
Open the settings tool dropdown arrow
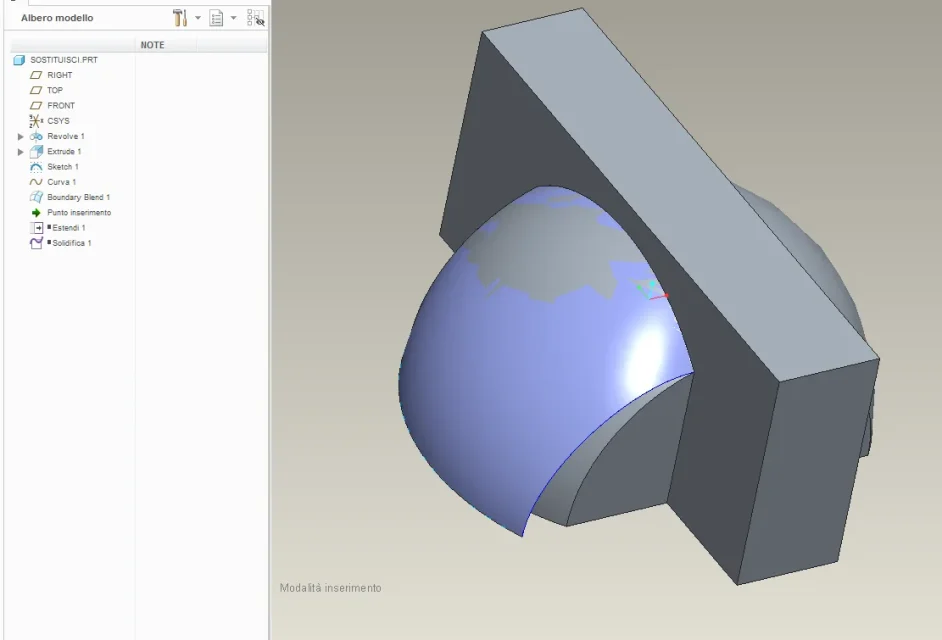(197, 18)
